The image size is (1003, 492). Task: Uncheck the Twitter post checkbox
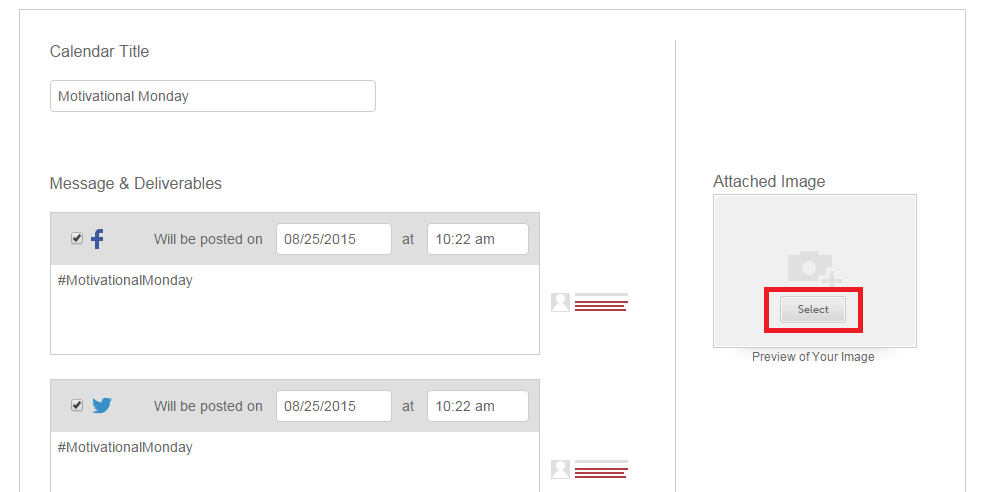(77, 406)
